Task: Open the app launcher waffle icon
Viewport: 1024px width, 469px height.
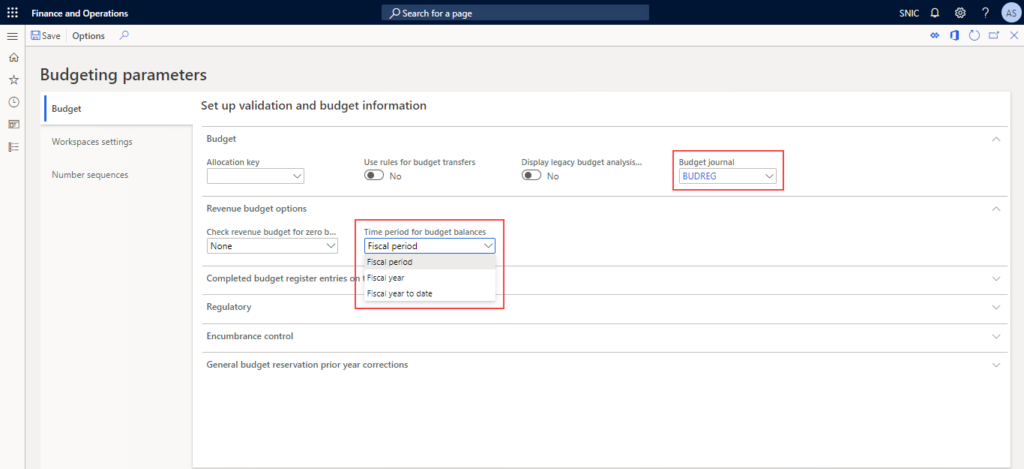Action: point(12,12)
